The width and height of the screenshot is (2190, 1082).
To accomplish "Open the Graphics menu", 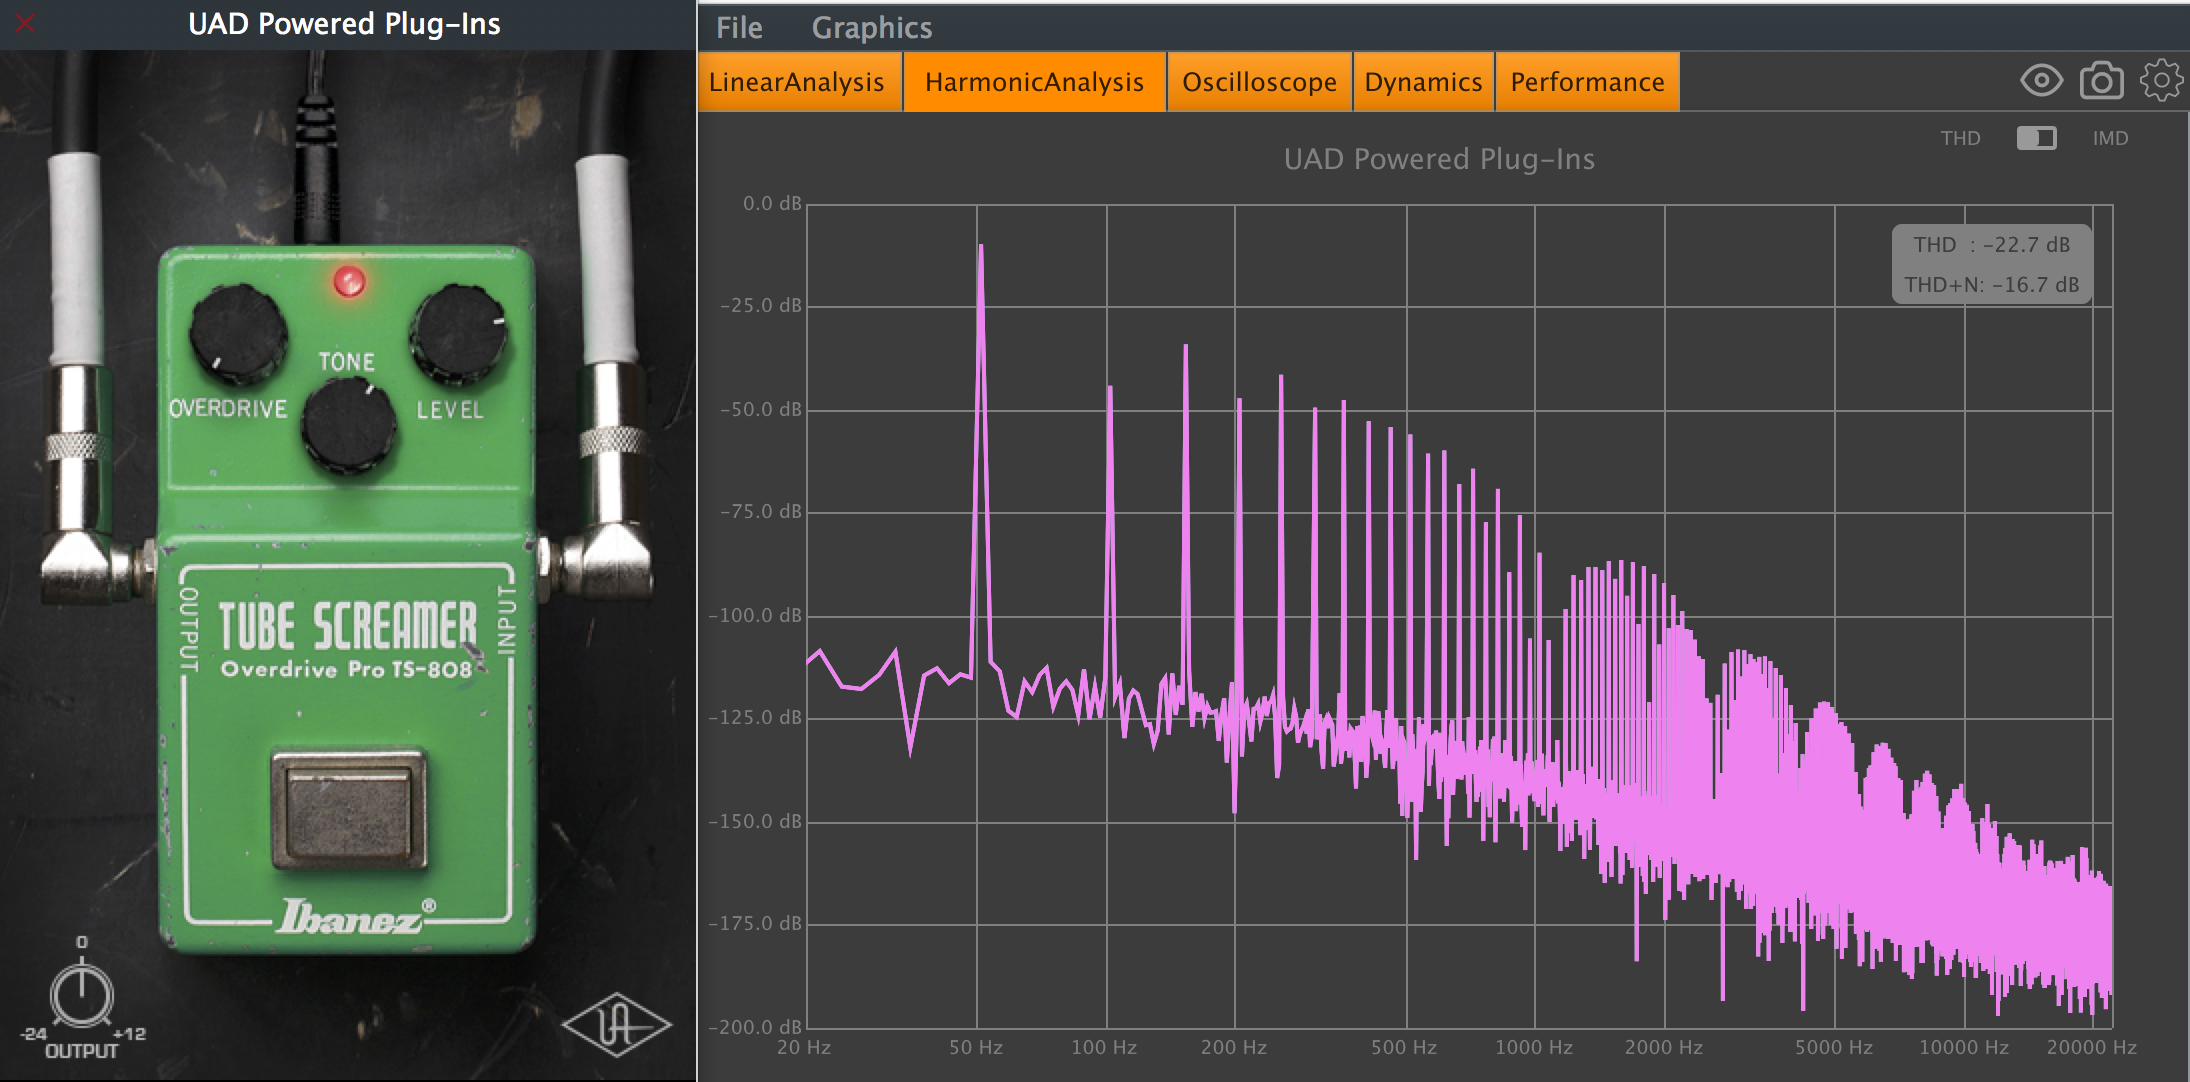I will click(x=871, y=28).
